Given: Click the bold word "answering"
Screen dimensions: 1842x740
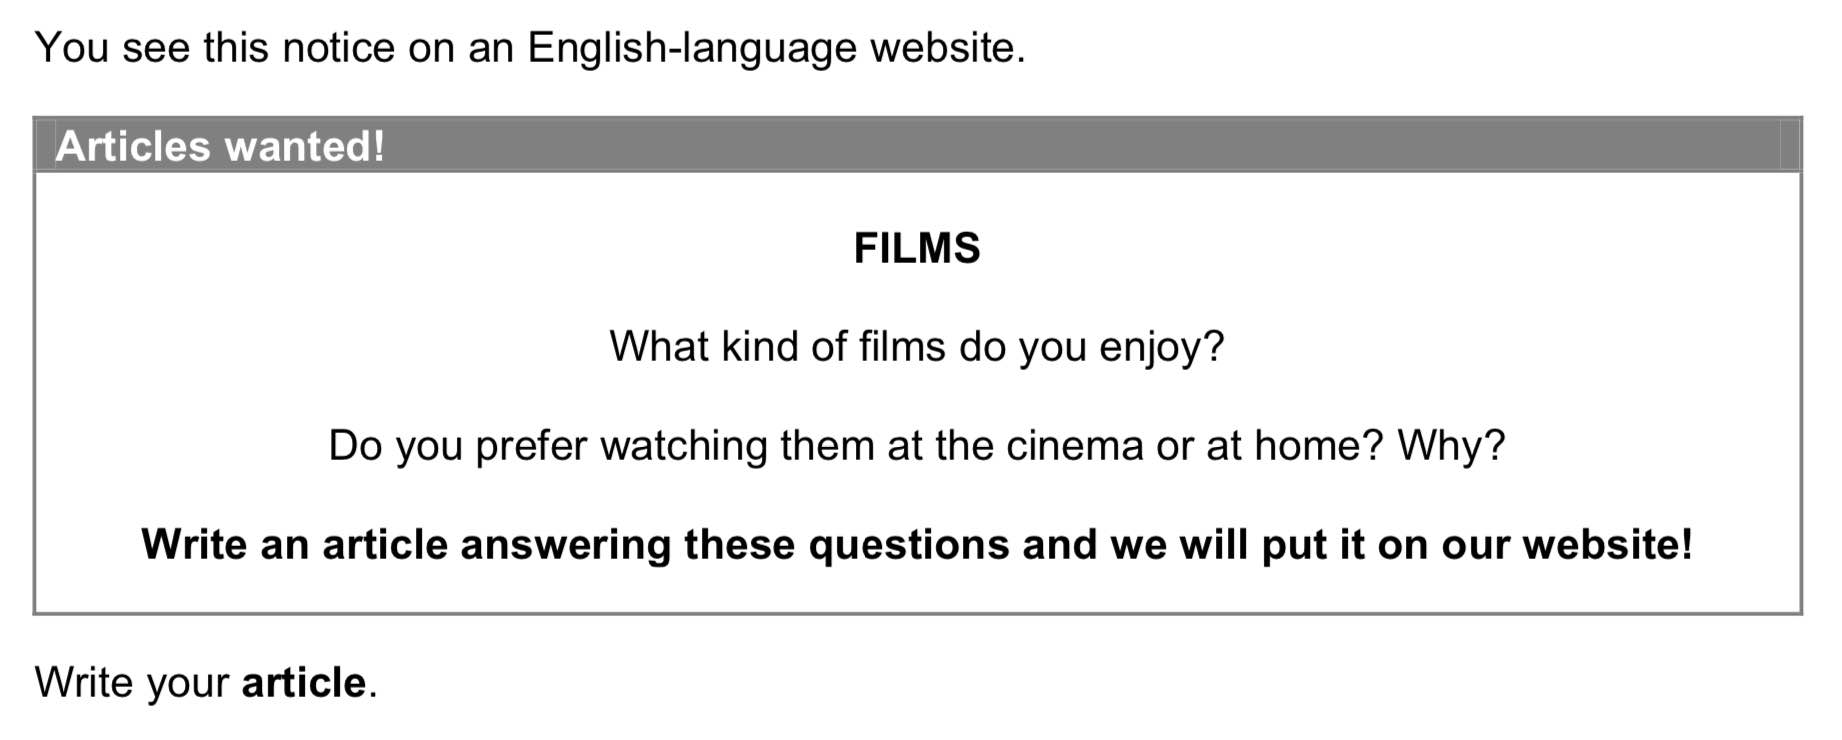Looking at the screenshot, I should click(565, 545).
